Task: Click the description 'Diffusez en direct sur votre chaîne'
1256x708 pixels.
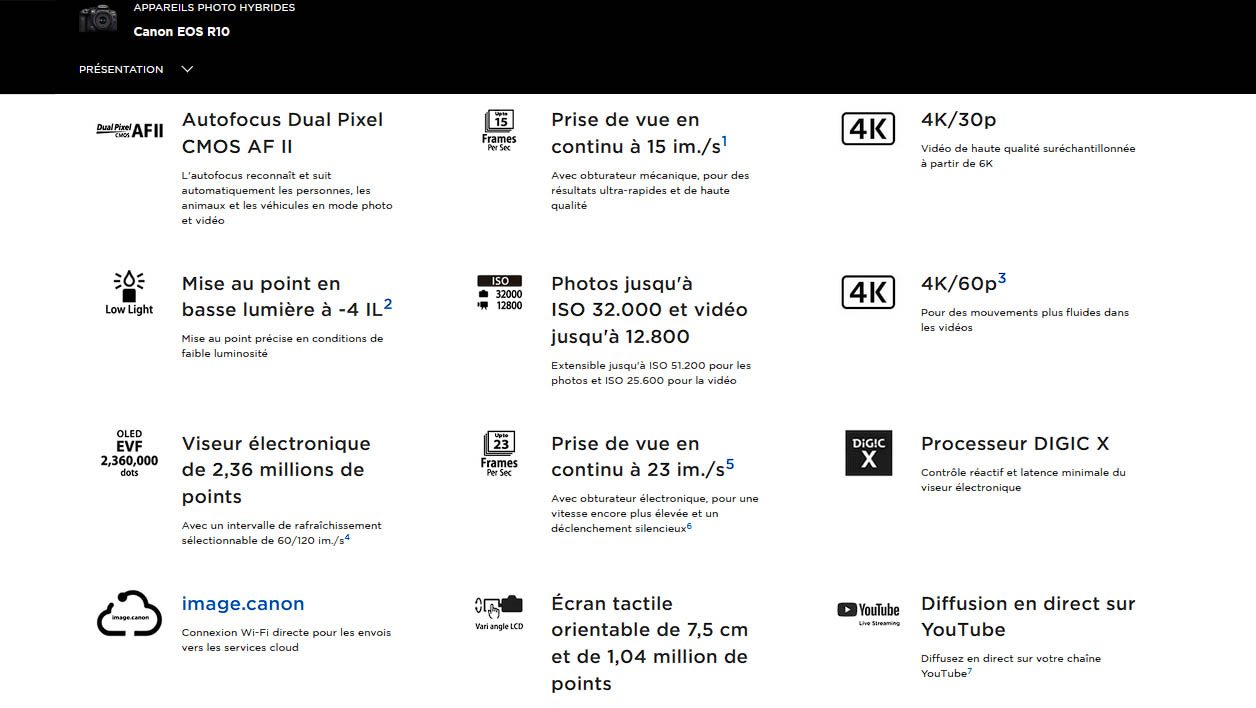Action: [x=1011, y=666]
